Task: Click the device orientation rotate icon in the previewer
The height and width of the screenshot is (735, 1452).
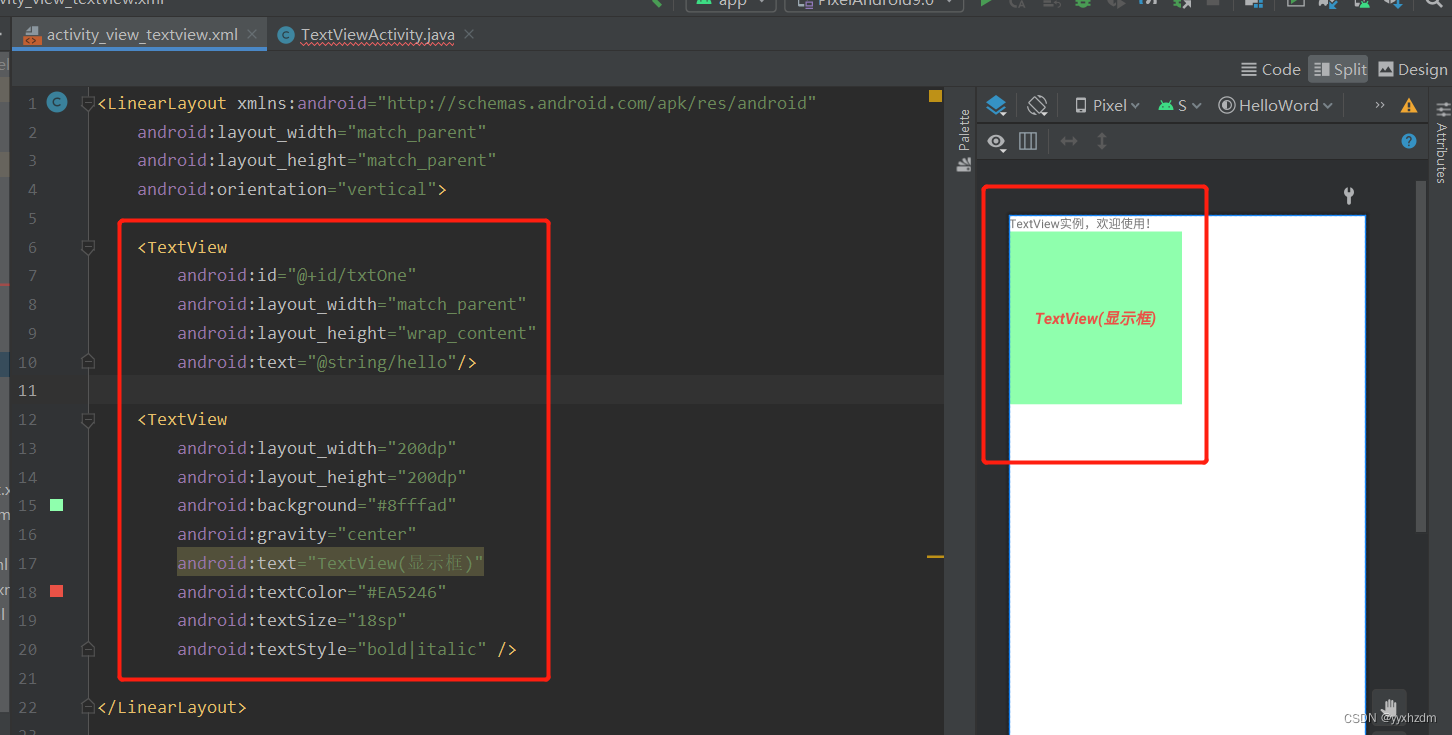Action: [x=1036, y=104]
